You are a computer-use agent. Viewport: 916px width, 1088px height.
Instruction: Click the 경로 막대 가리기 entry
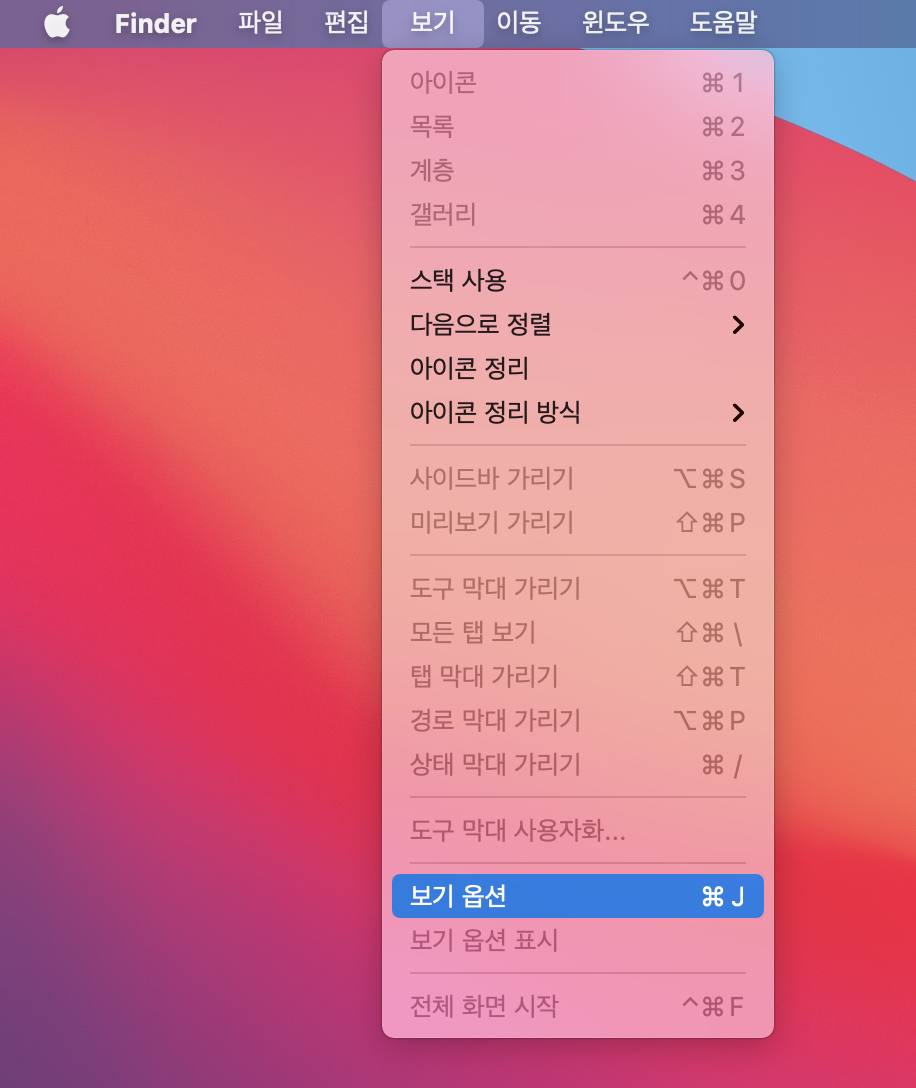pyautogui.click(x=577, y=720)
